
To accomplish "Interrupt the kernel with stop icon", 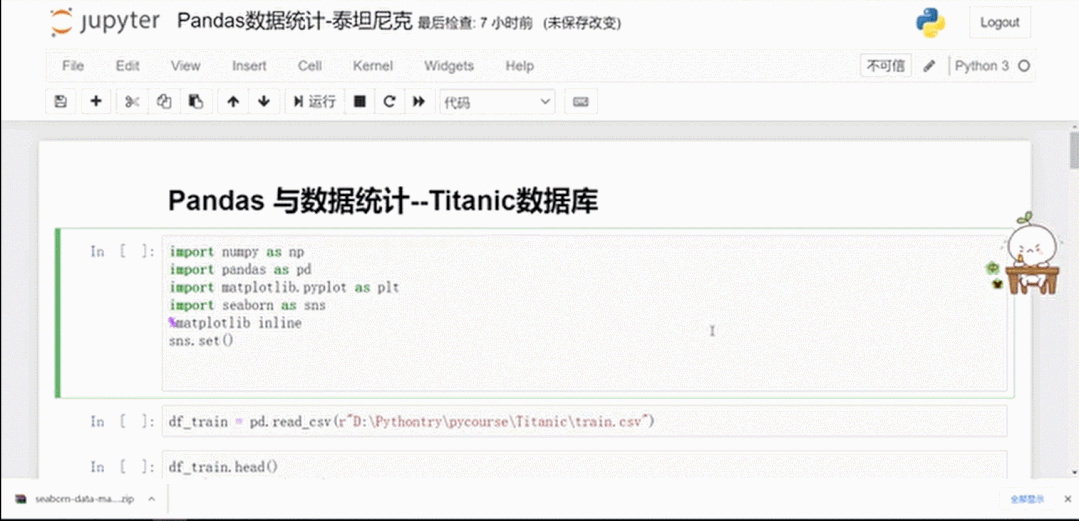I will [359, 102].
